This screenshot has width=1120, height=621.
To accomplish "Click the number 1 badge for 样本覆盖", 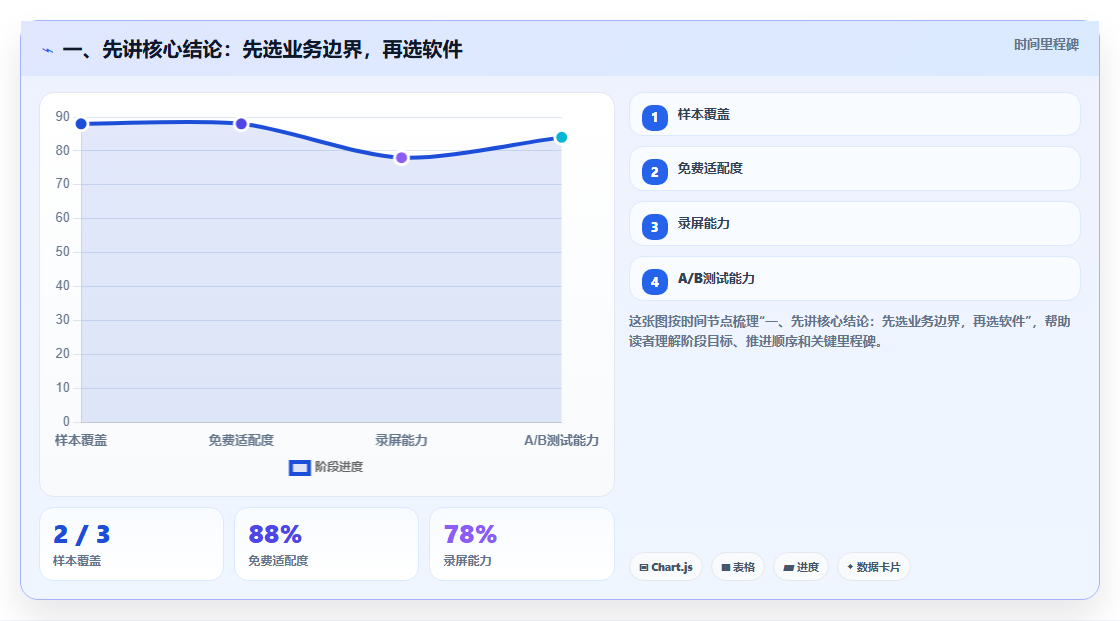I will tap(654, 118).
